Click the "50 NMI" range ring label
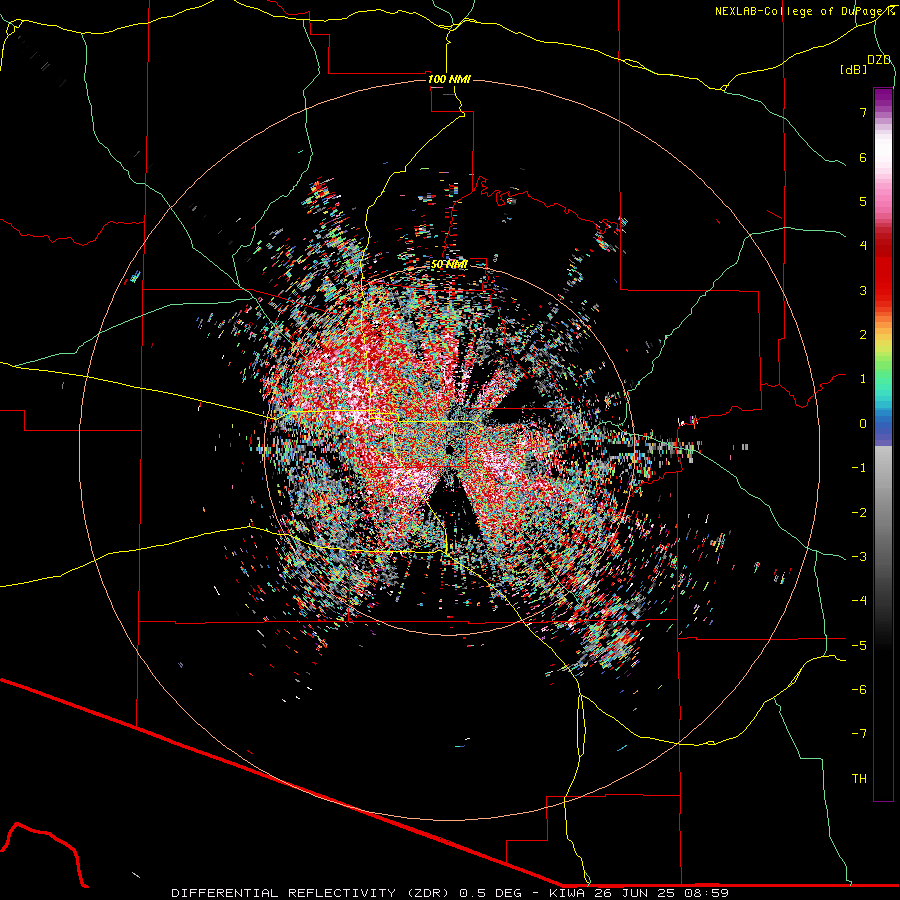 click(449, 264)
